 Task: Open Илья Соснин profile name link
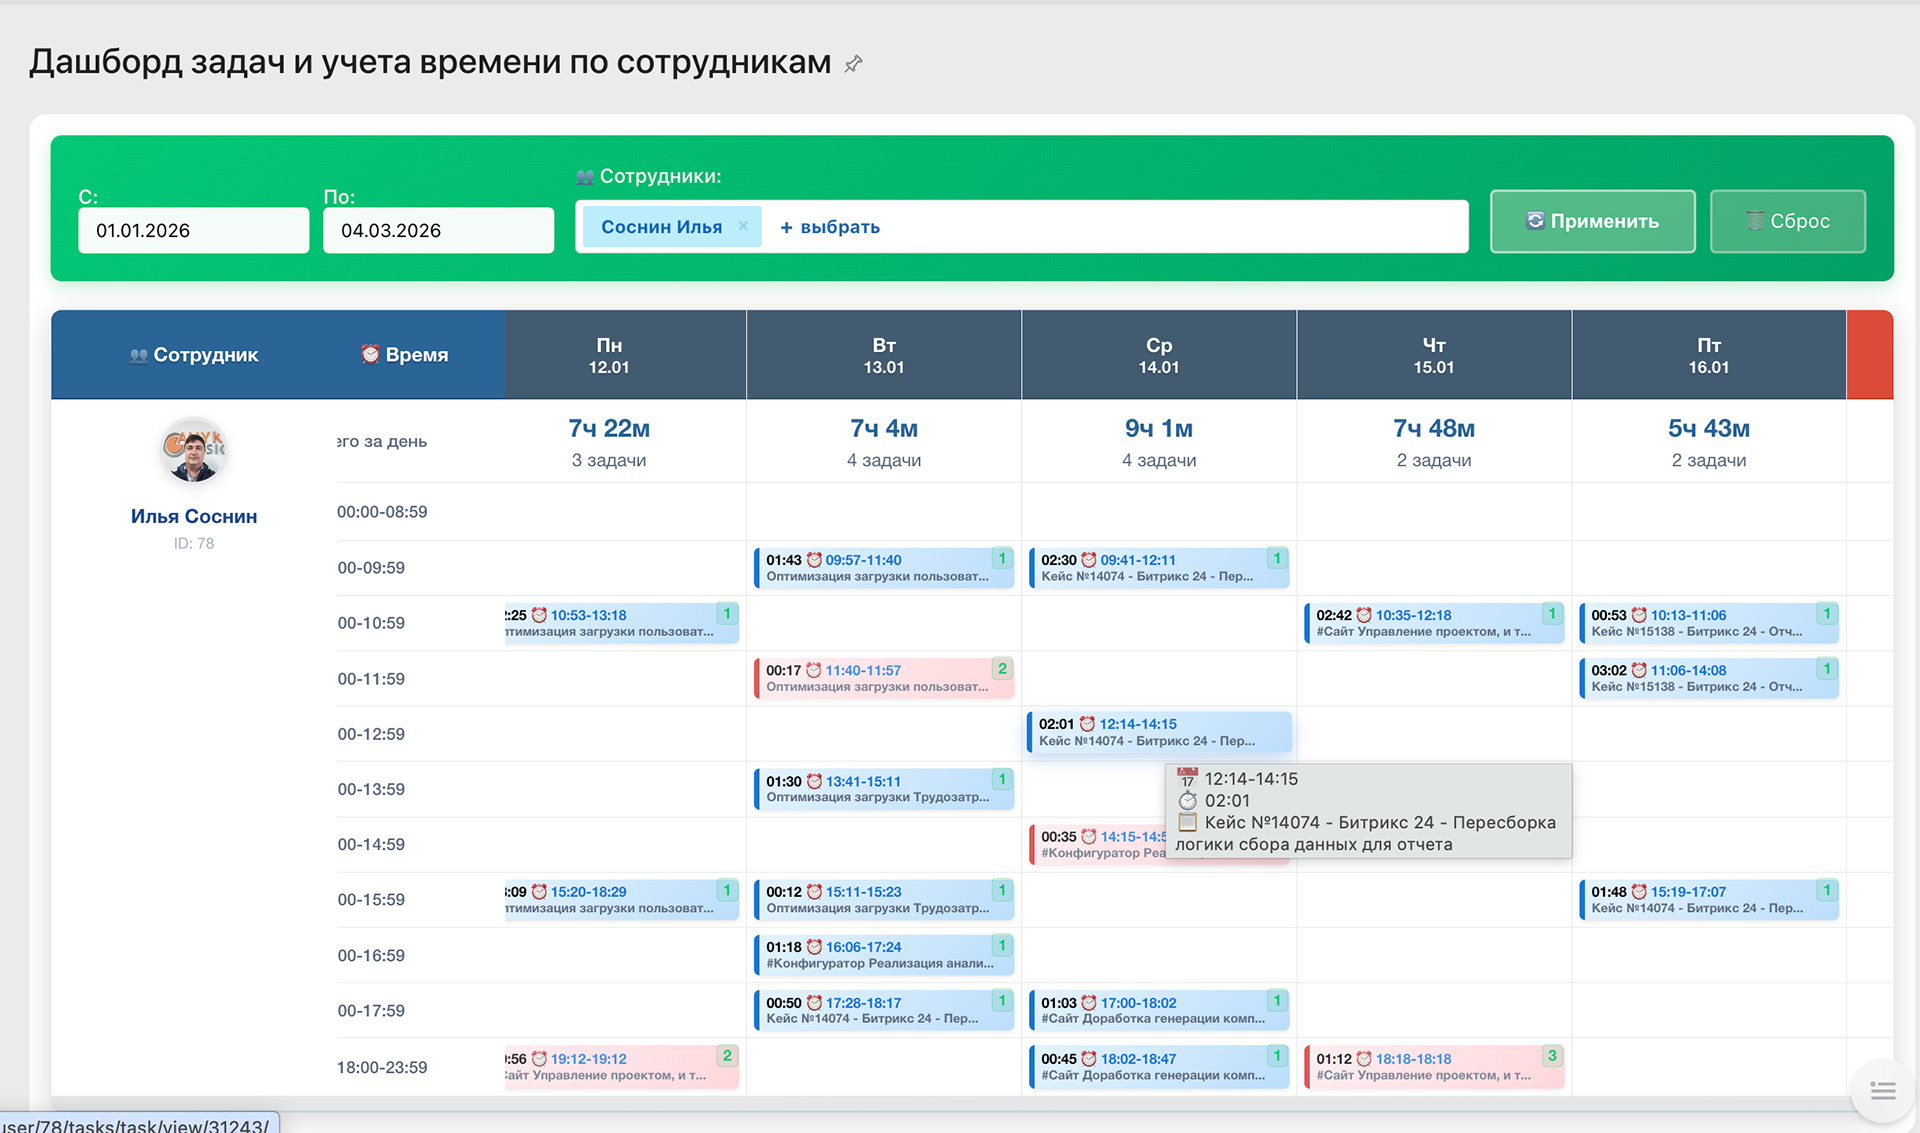pos(194,516)
